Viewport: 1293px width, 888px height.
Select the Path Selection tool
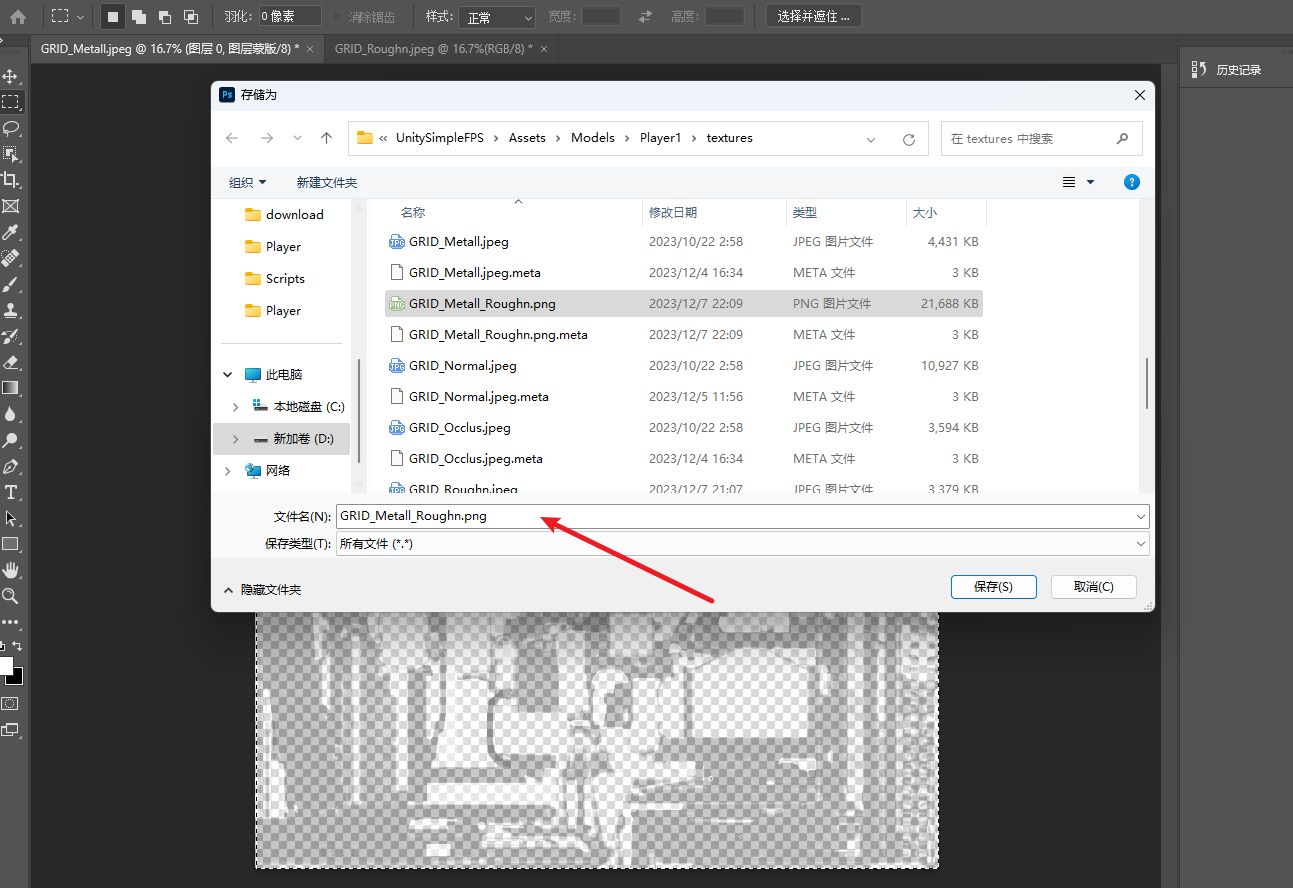(11, 518)
